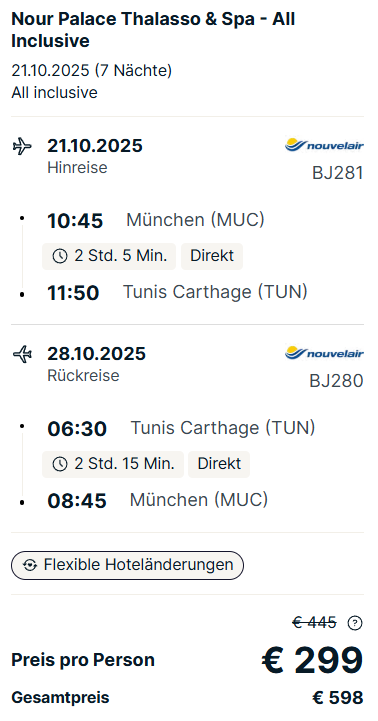Open the Nour Palace Thalasso & Spa hotel title
Screen dimensions: 378x721
[153, 30]
